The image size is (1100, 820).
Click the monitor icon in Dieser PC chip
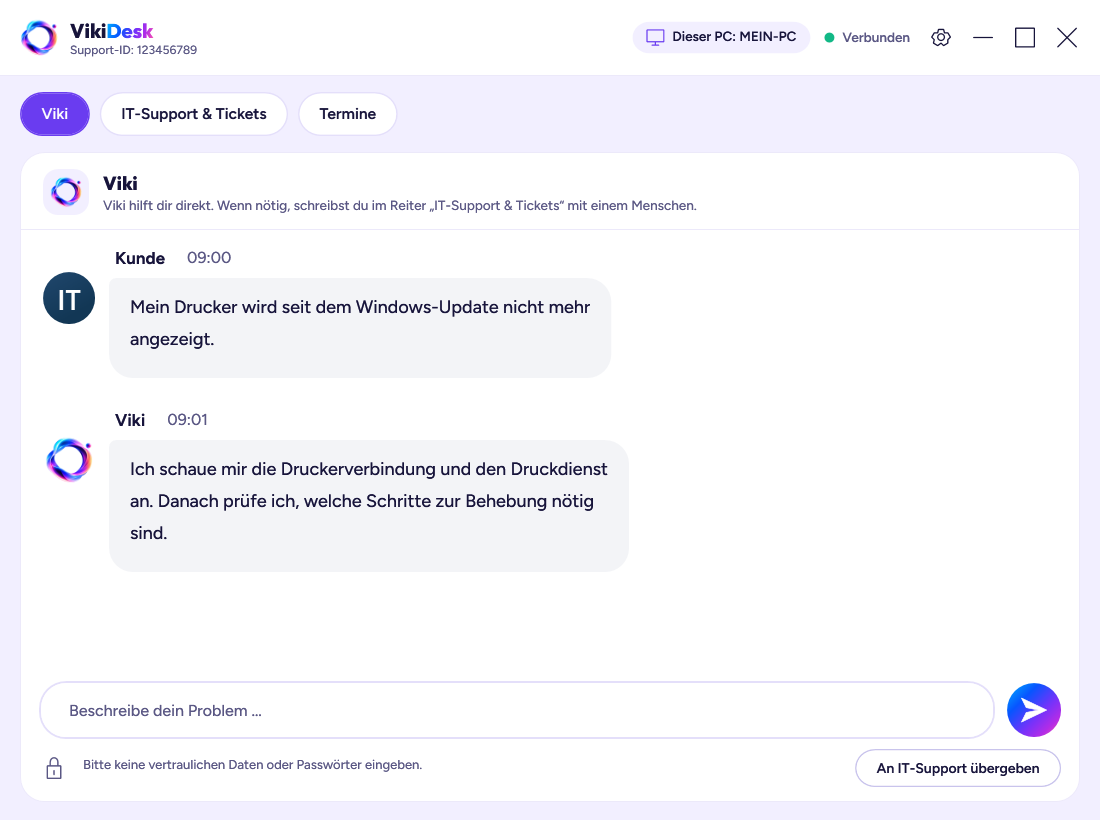pyautogui.click(x=655, y=37)
